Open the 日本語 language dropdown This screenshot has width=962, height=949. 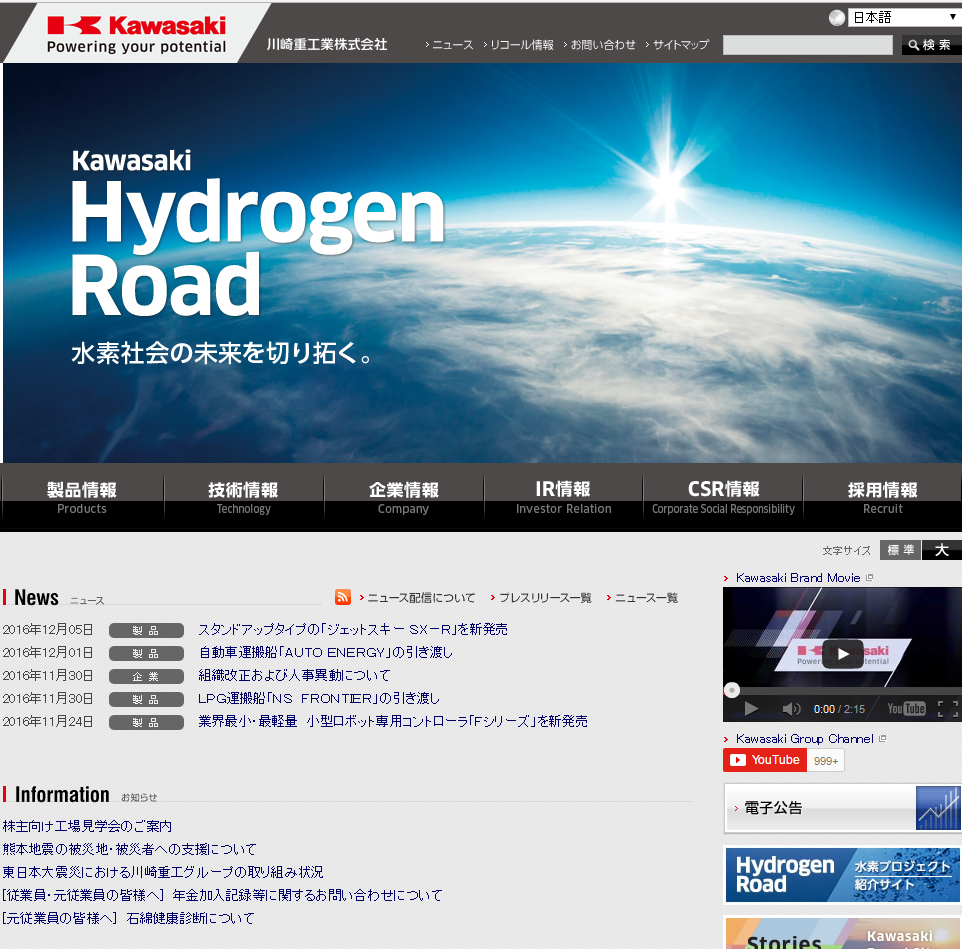(903, 17)
